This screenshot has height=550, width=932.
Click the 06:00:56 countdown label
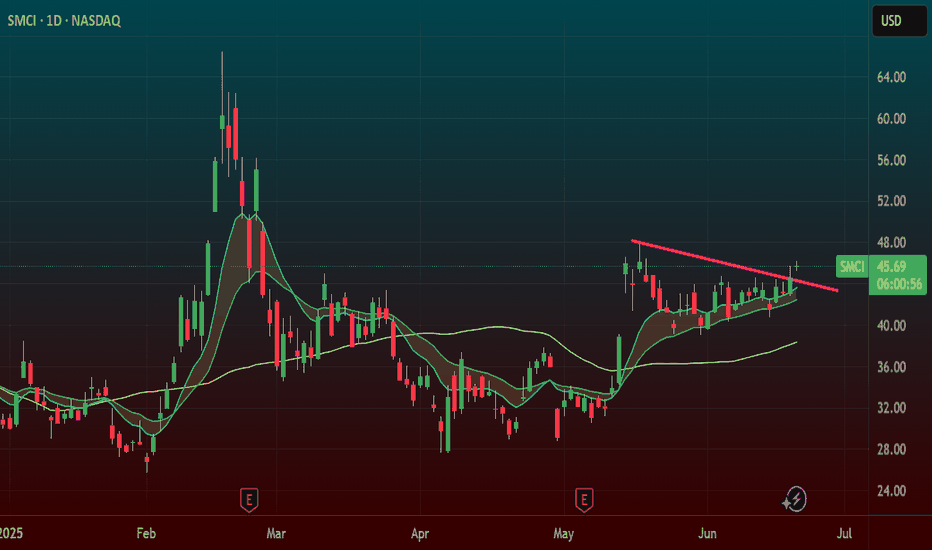[899, 284]
